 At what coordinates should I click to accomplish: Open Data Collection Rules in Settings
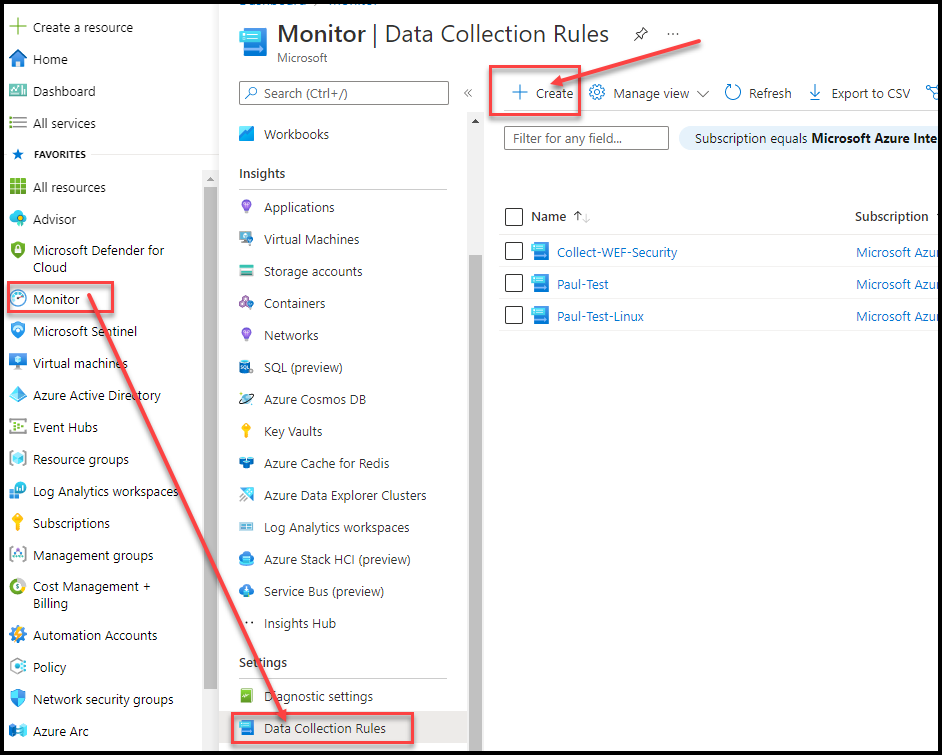[320, 728]
